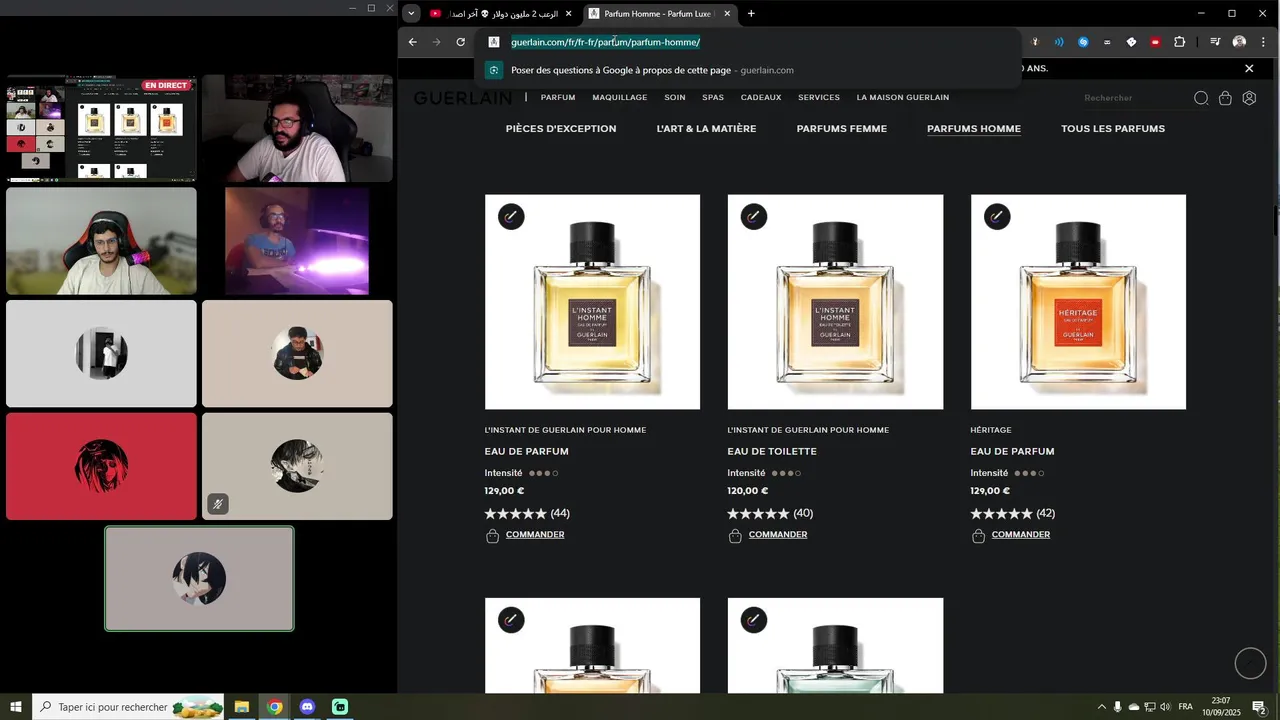Viewport: 1280px width, 720px height.
Task: Open the 44 reviews star rating
Action: tap(527, 514)
